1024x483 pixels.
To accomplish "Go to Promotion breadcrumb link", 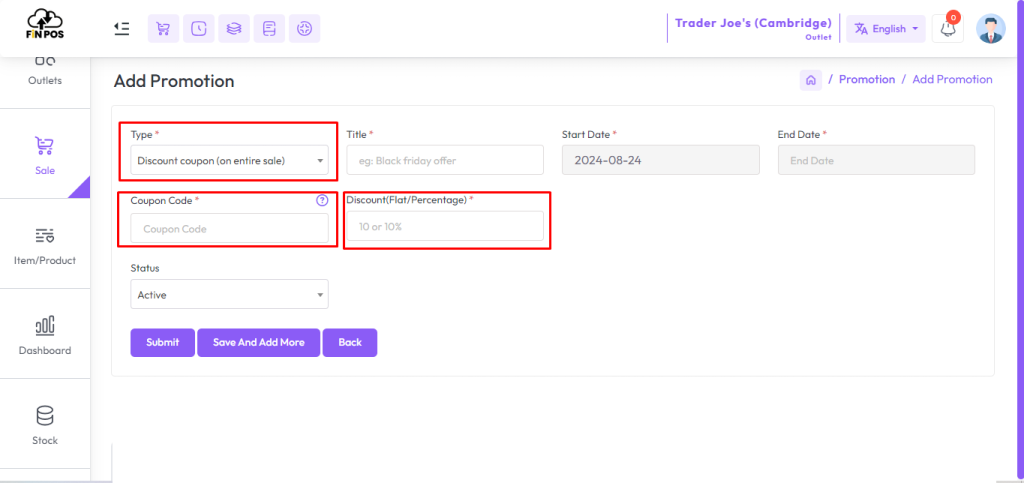I will point(867,80).
